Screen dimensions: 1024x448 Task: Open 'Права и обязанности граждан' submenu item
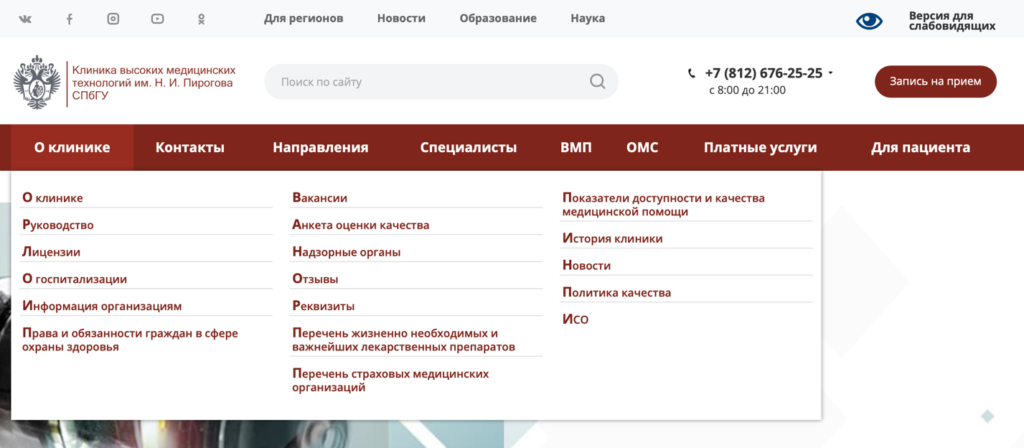tap(131, 340)
